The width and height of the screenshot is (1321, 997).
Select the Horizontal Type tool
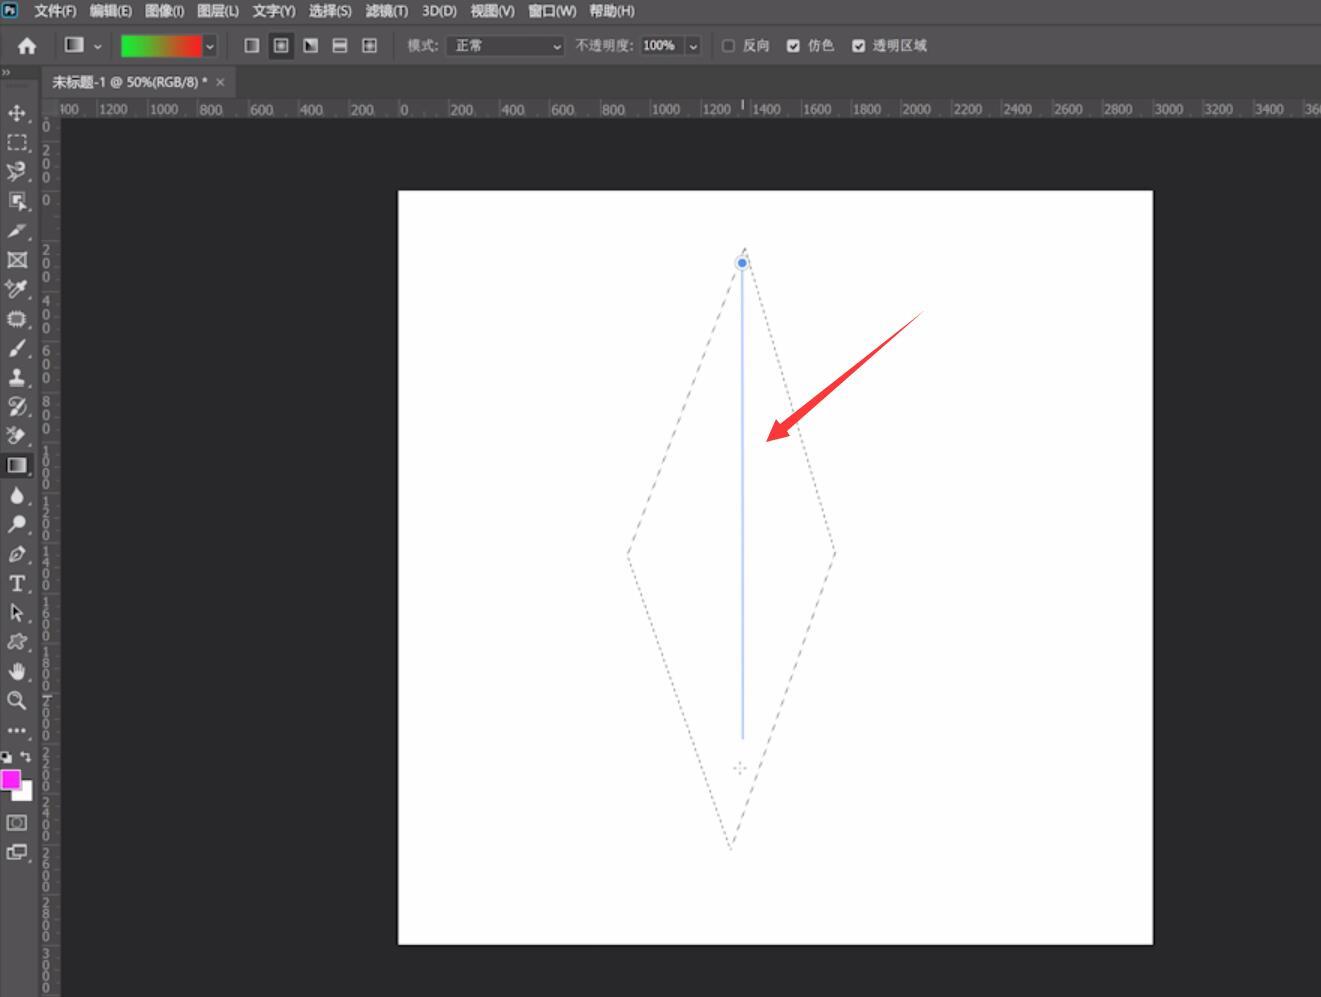pyautogui.click(x=17, y=583)
